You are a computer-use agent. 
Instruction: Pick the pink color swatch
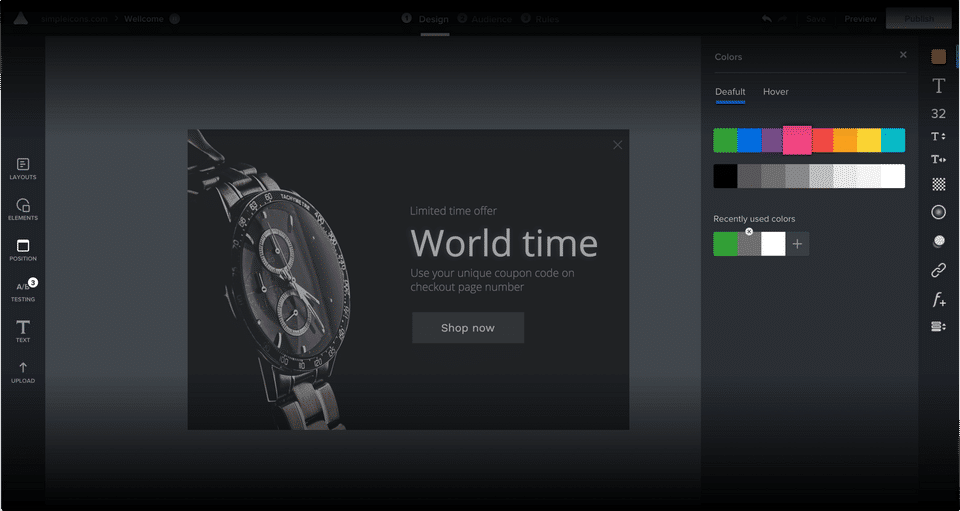pyautogui.click(x=797, y=140)
